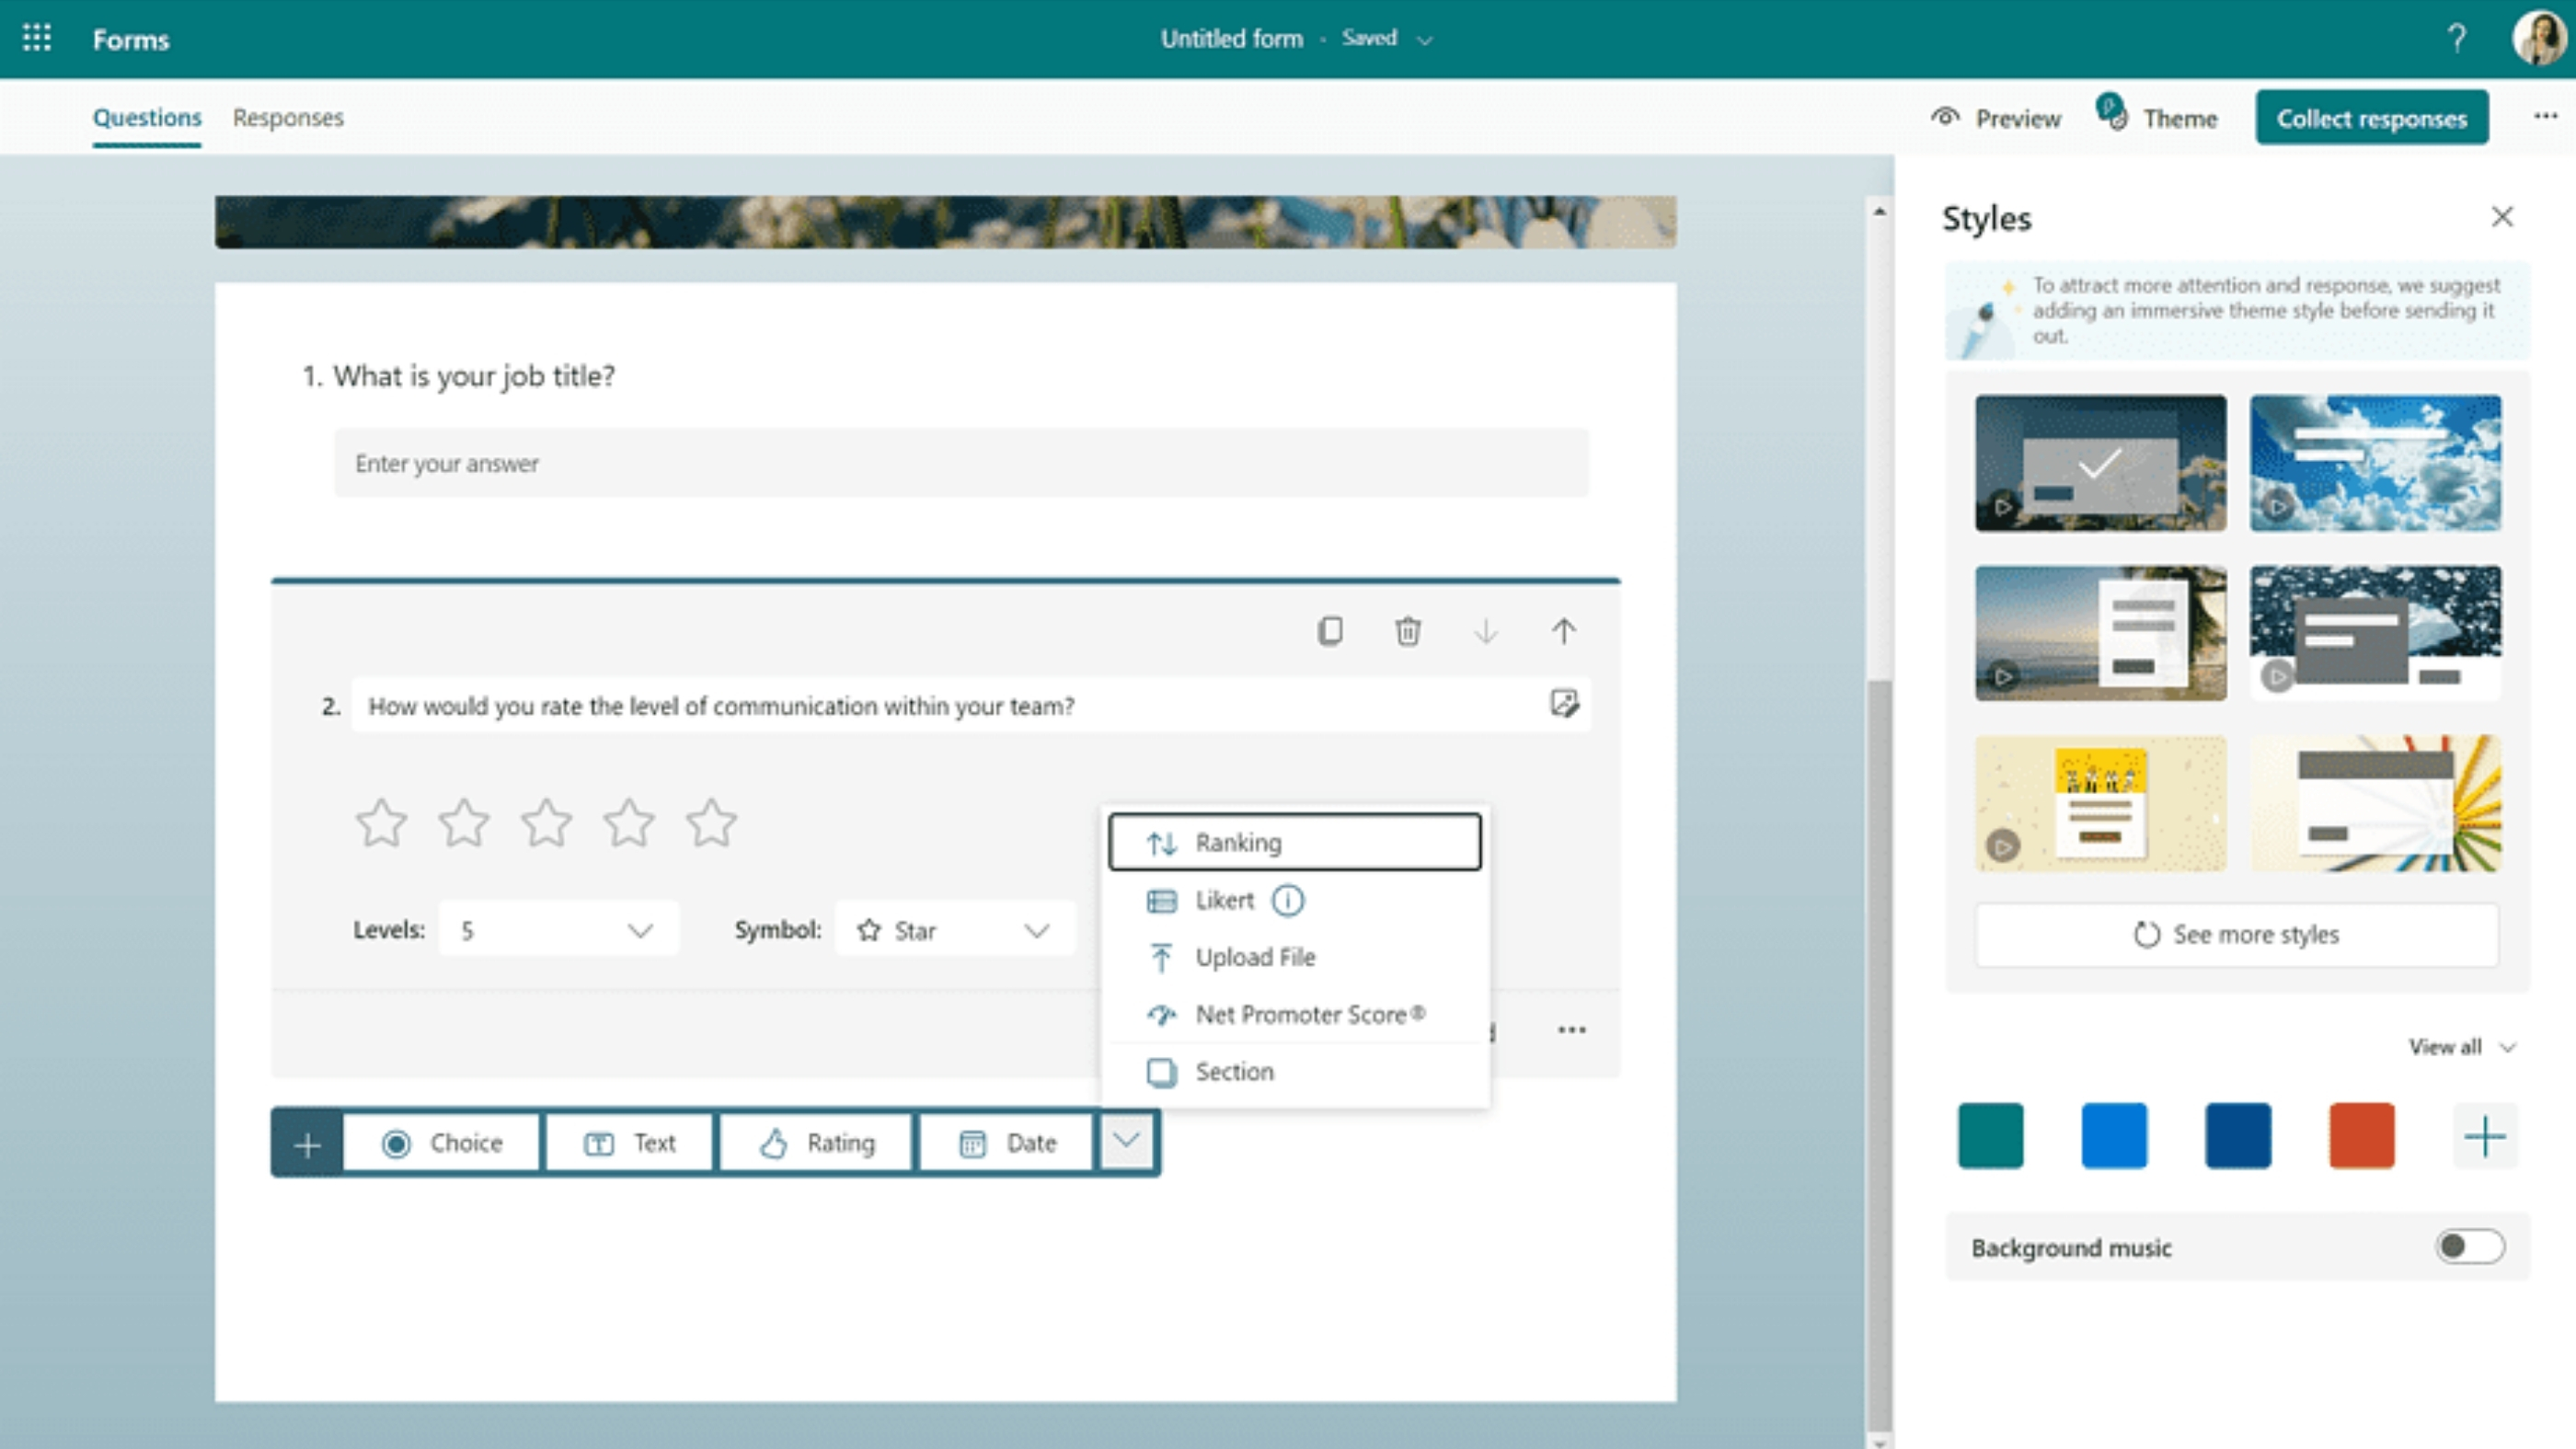Click the copy question icon
The height and width of the screenshot is (1449, 2576).
1330,631
